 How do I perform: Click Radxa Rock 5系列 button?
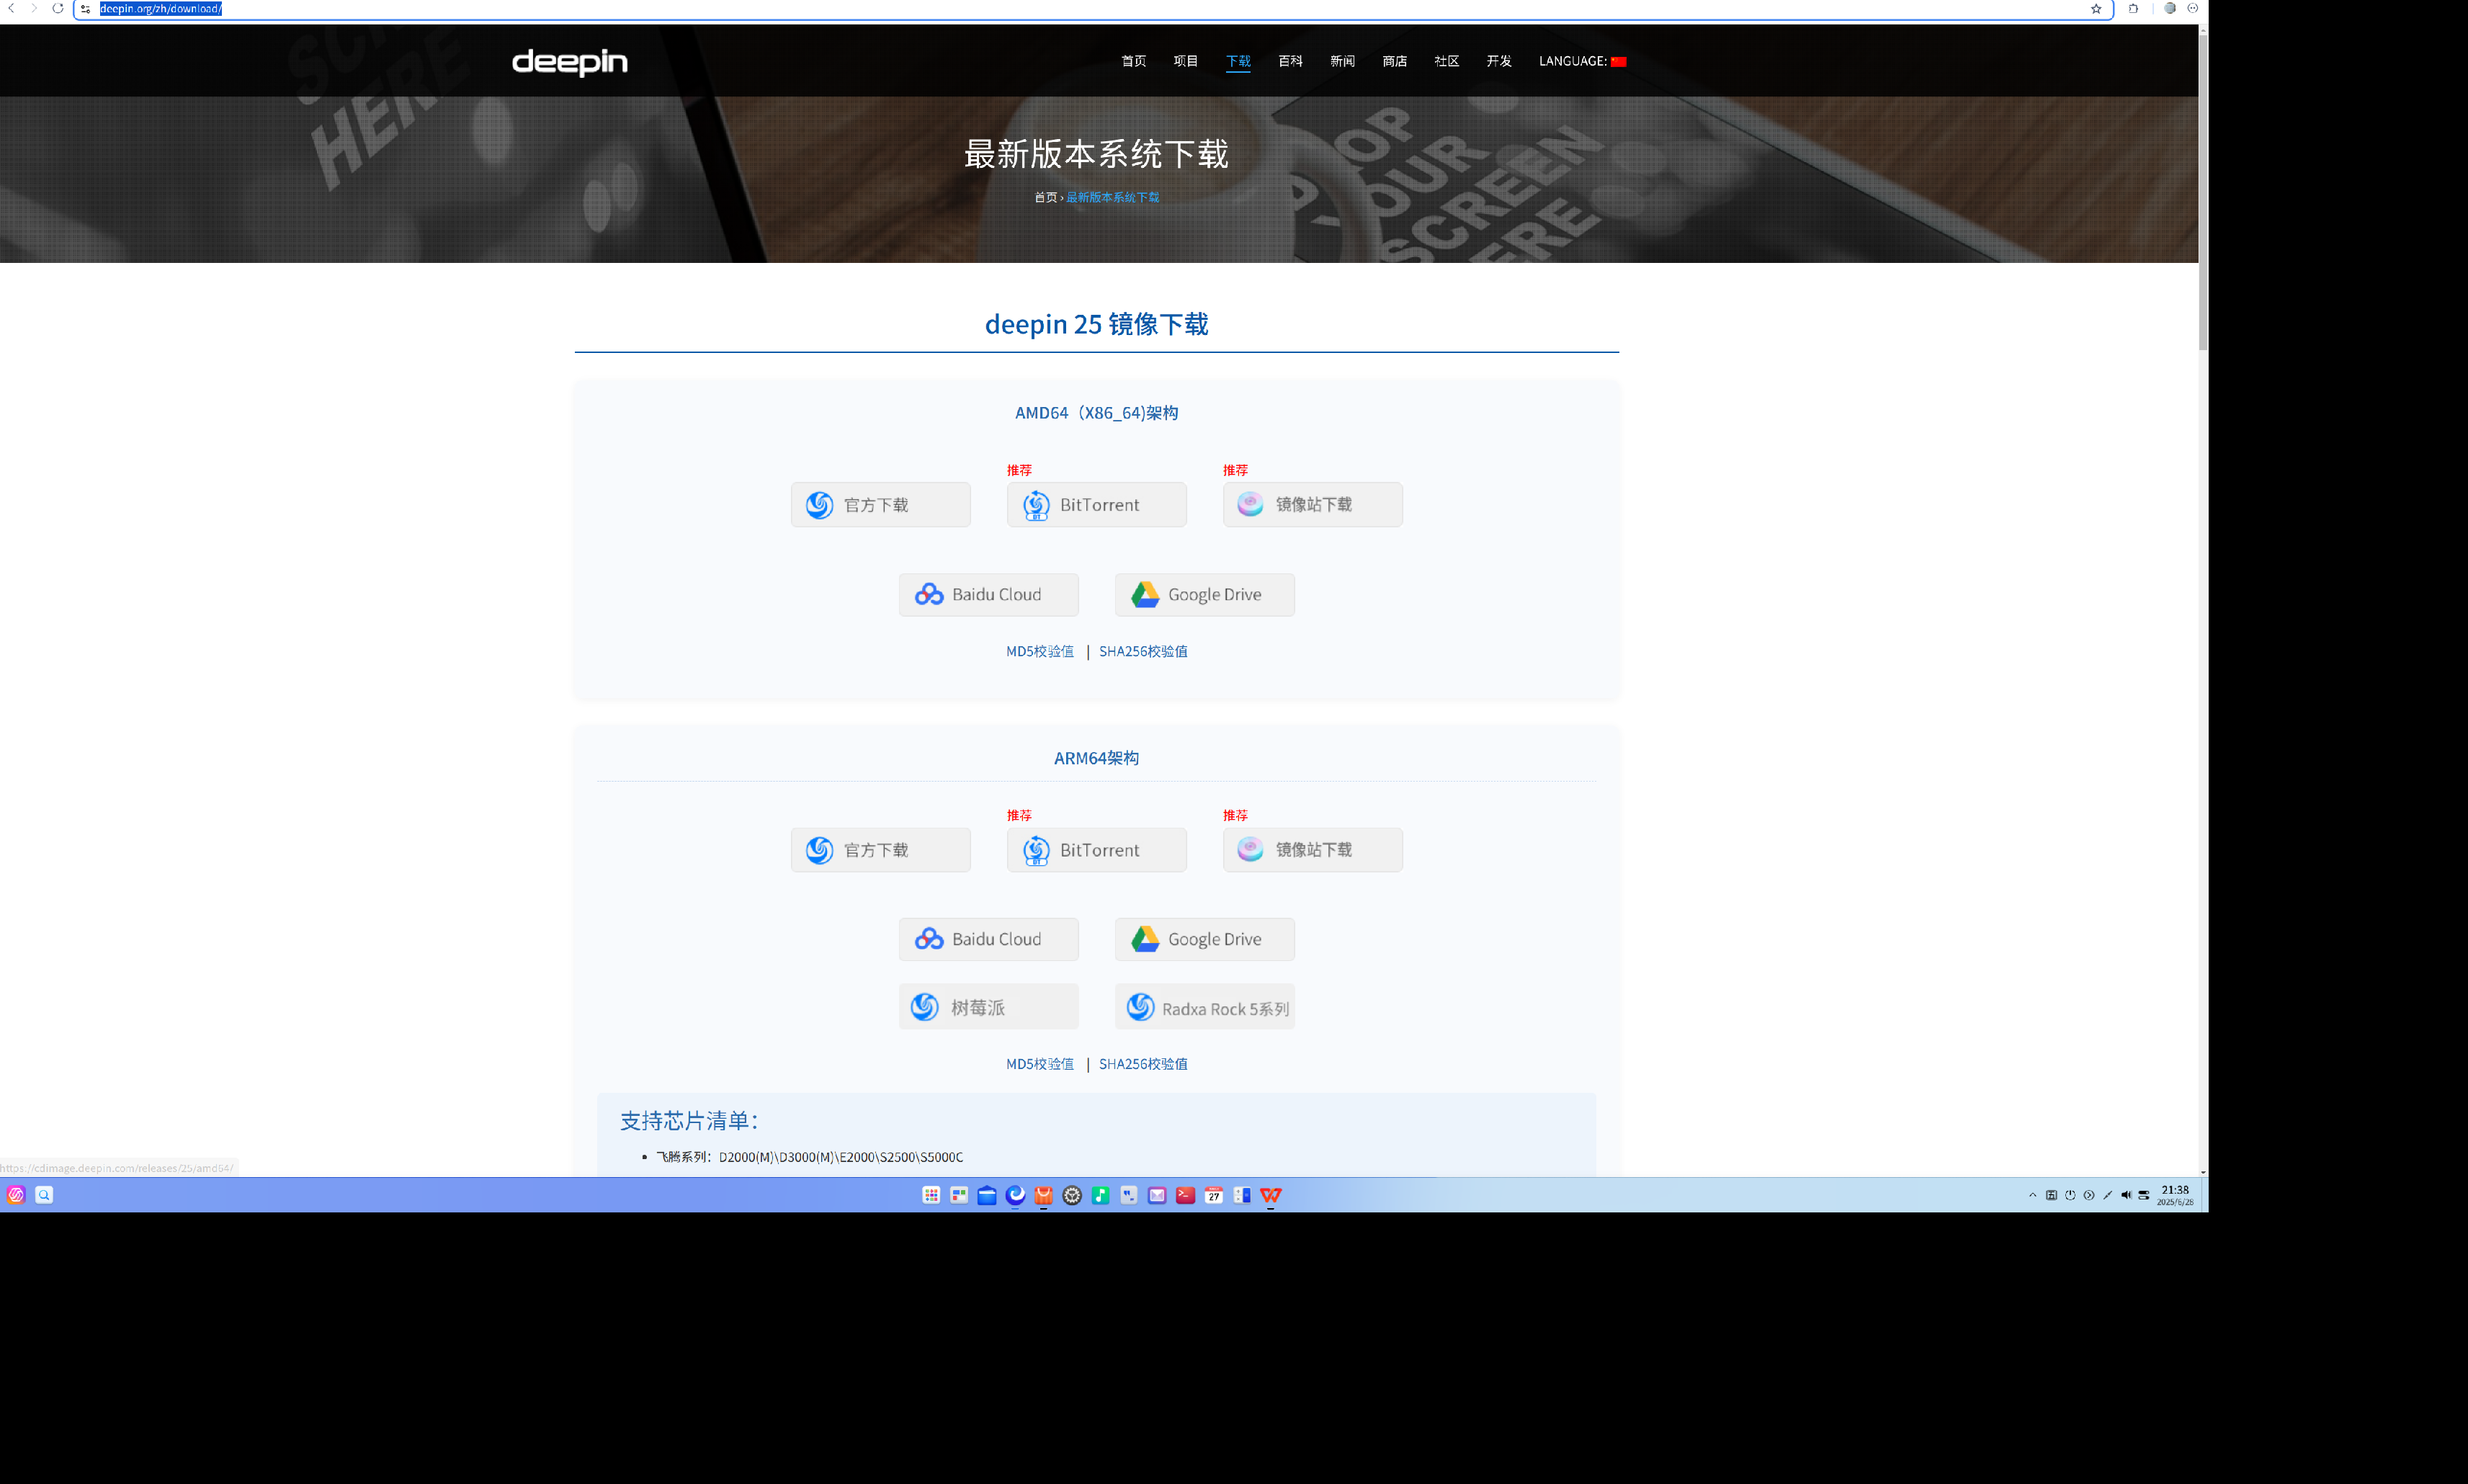click(x=1204, y=1007)
